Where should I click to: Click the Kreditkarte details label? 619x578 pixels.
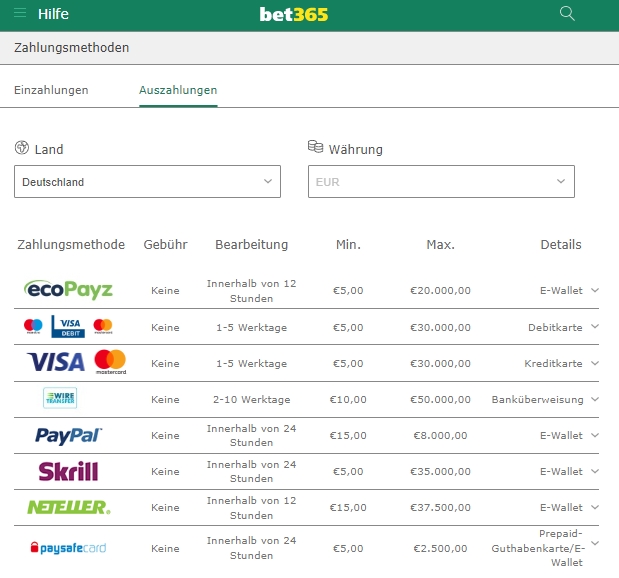553,363
